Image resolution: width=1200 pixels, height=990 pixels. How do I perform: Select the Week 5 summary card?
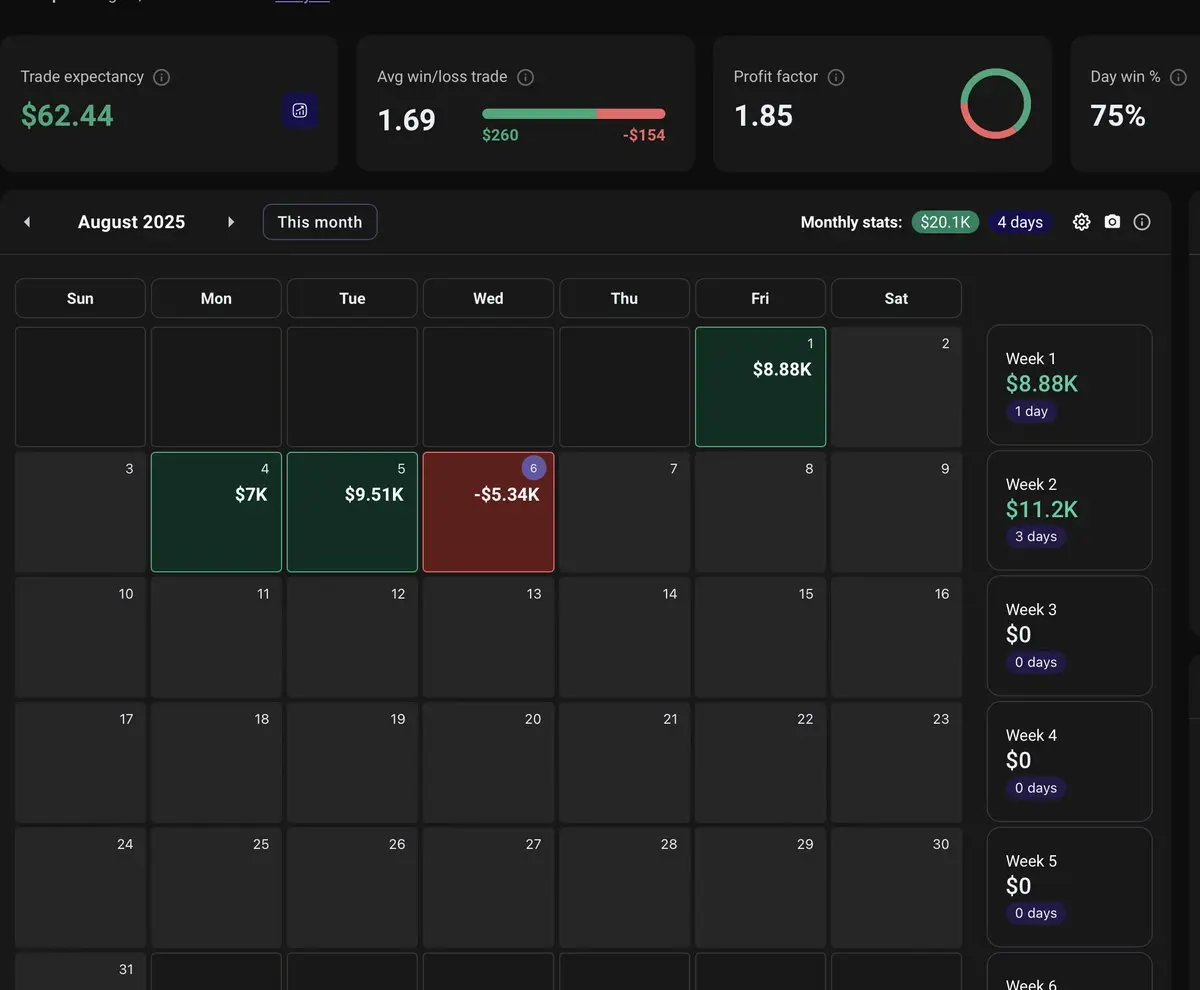(x=1069, y=887)
